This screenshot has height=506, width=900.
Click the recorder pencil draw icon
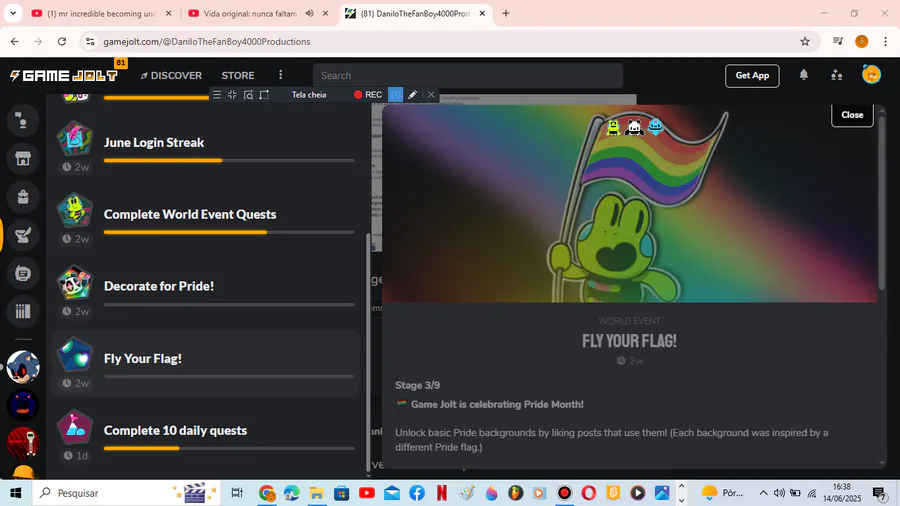(x=412, y=95)
